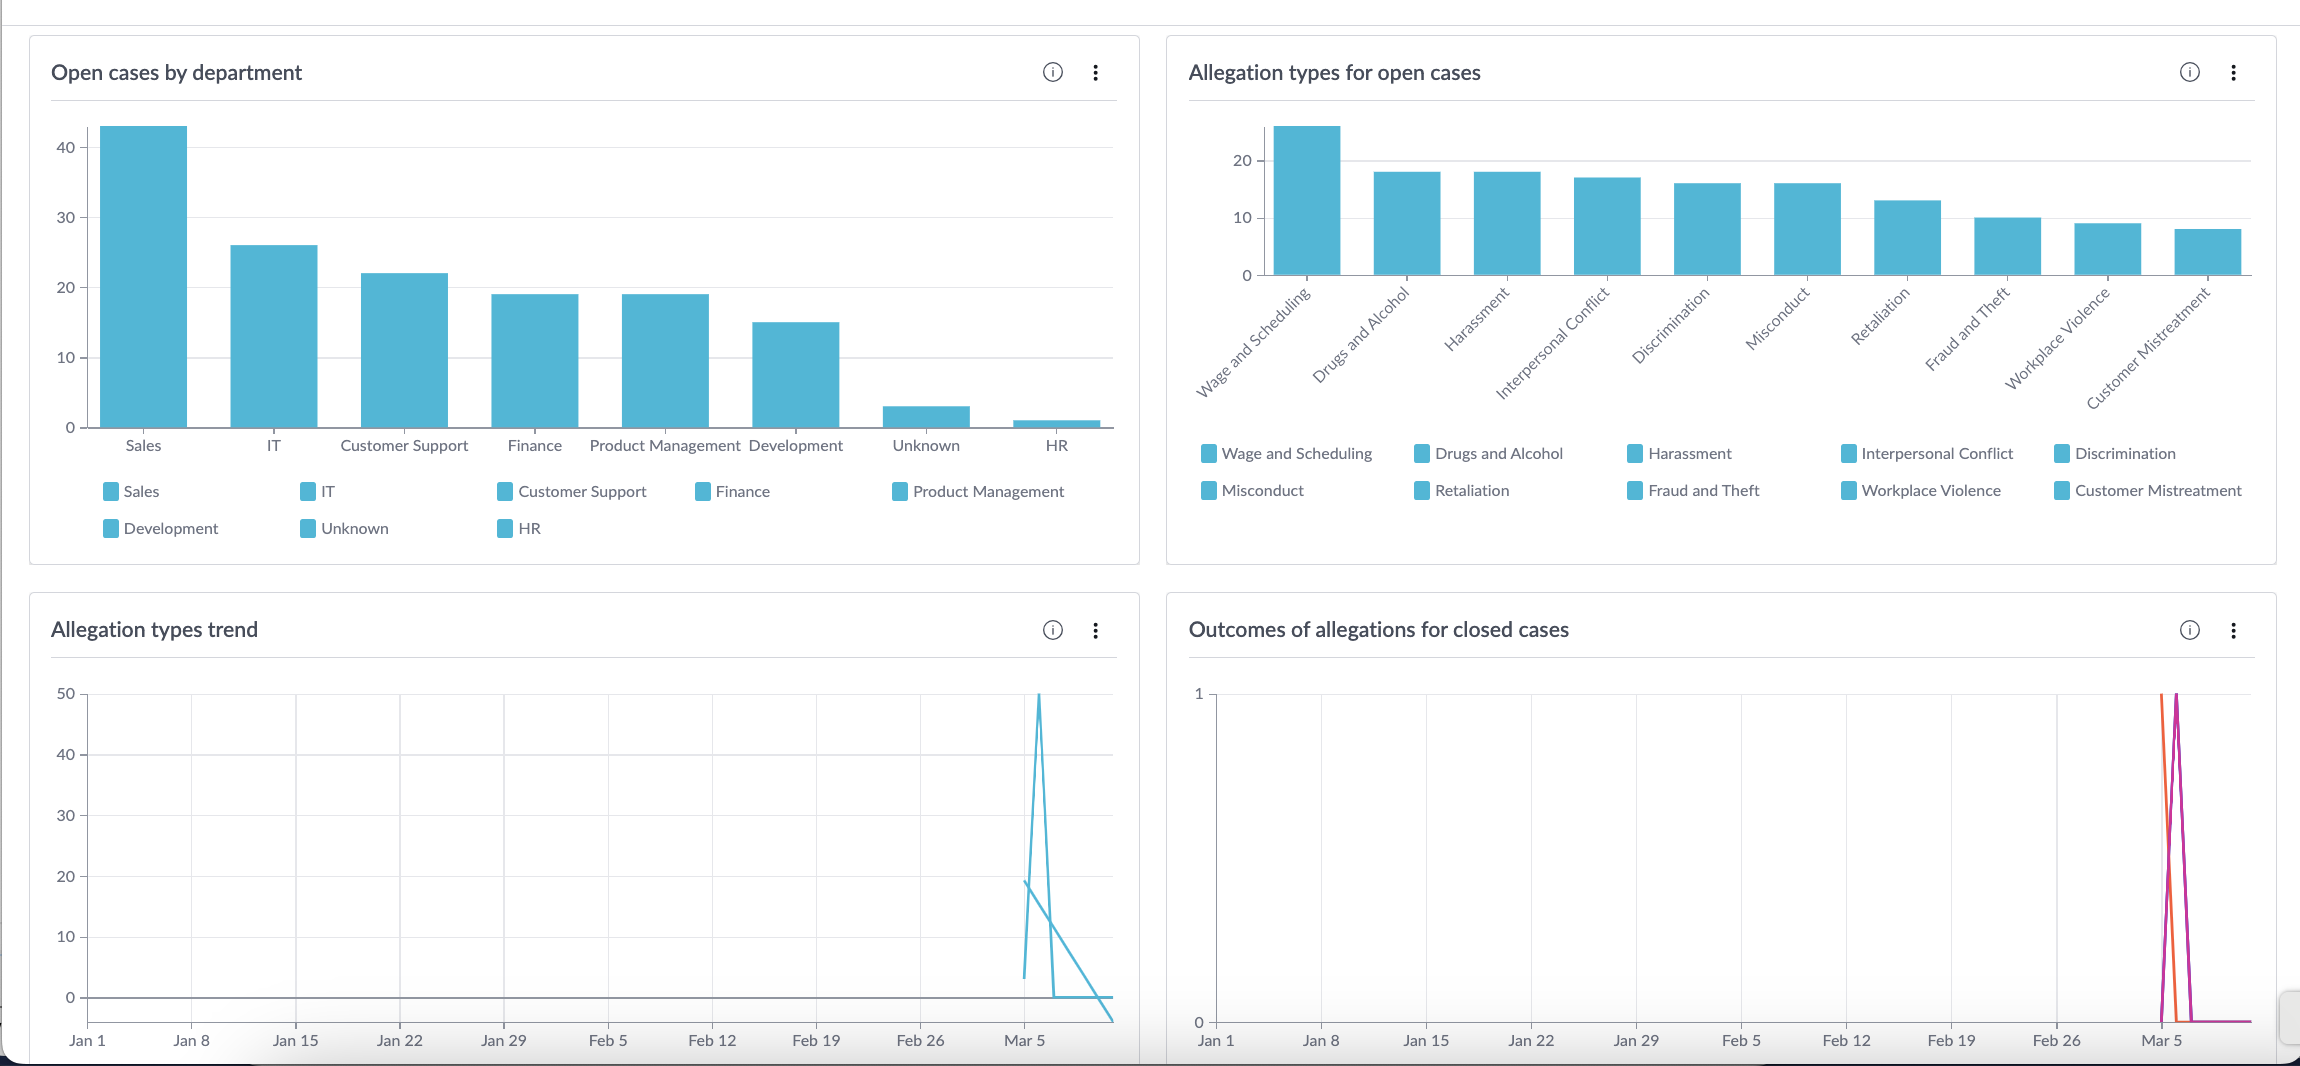This screenshot has height=1066, width=2300.
Task: Toggle Discrimination legend entry
Action: (x=2115, y=453)
